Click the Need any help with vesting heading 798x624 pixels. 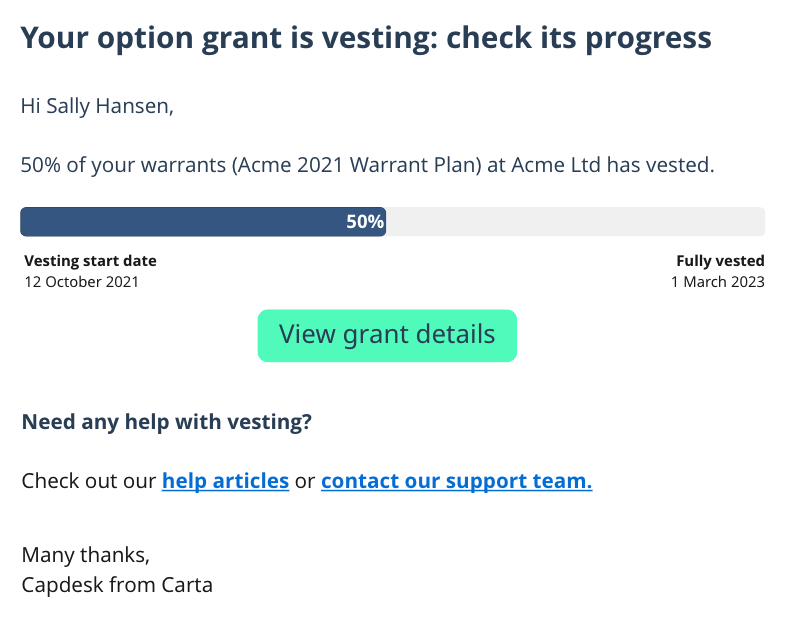[x=166, y=422]
